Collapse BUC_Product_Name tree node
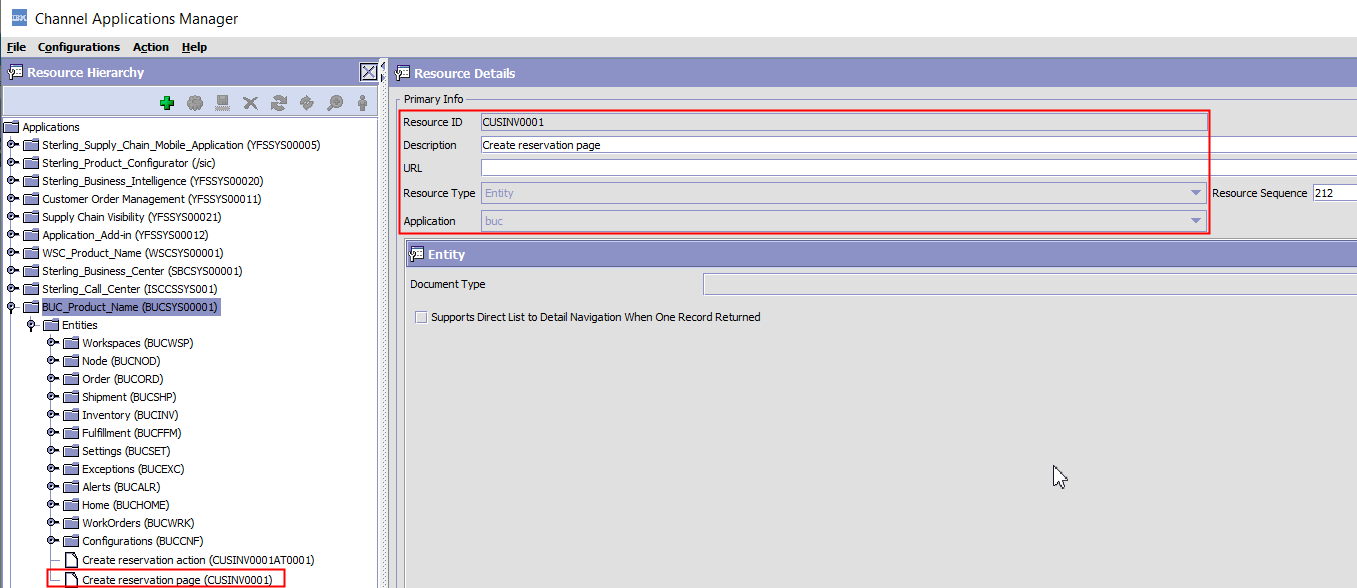 point(12,308)
